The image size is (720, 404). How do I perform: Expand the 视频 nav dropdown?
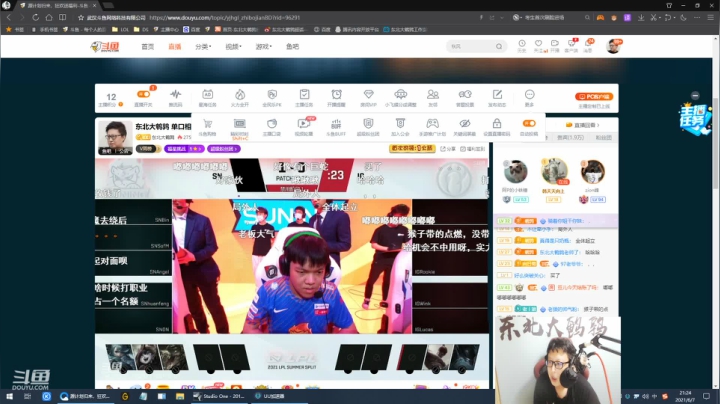233,46
